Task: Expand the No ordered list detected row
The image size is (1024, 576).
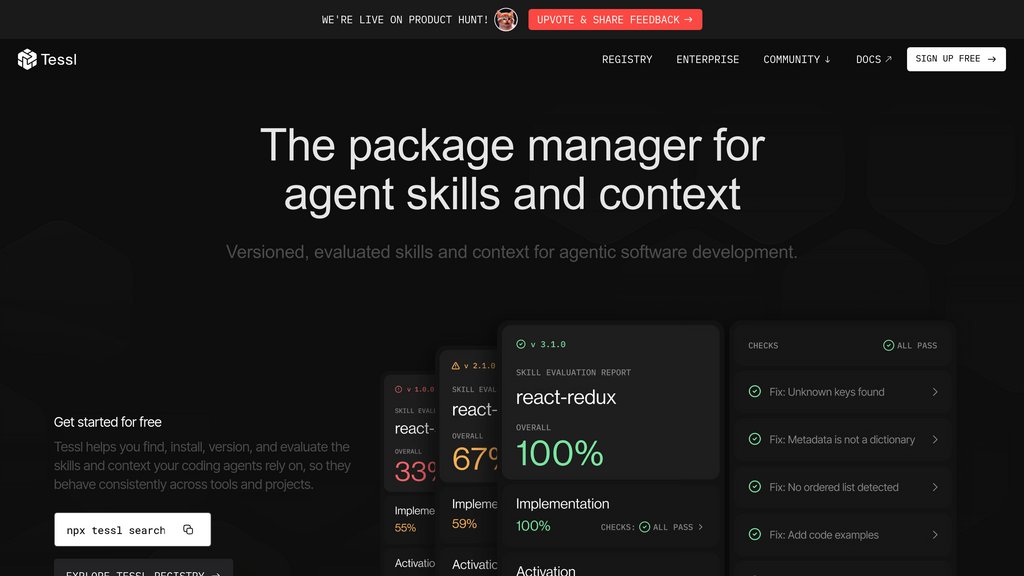Action: 935,487
